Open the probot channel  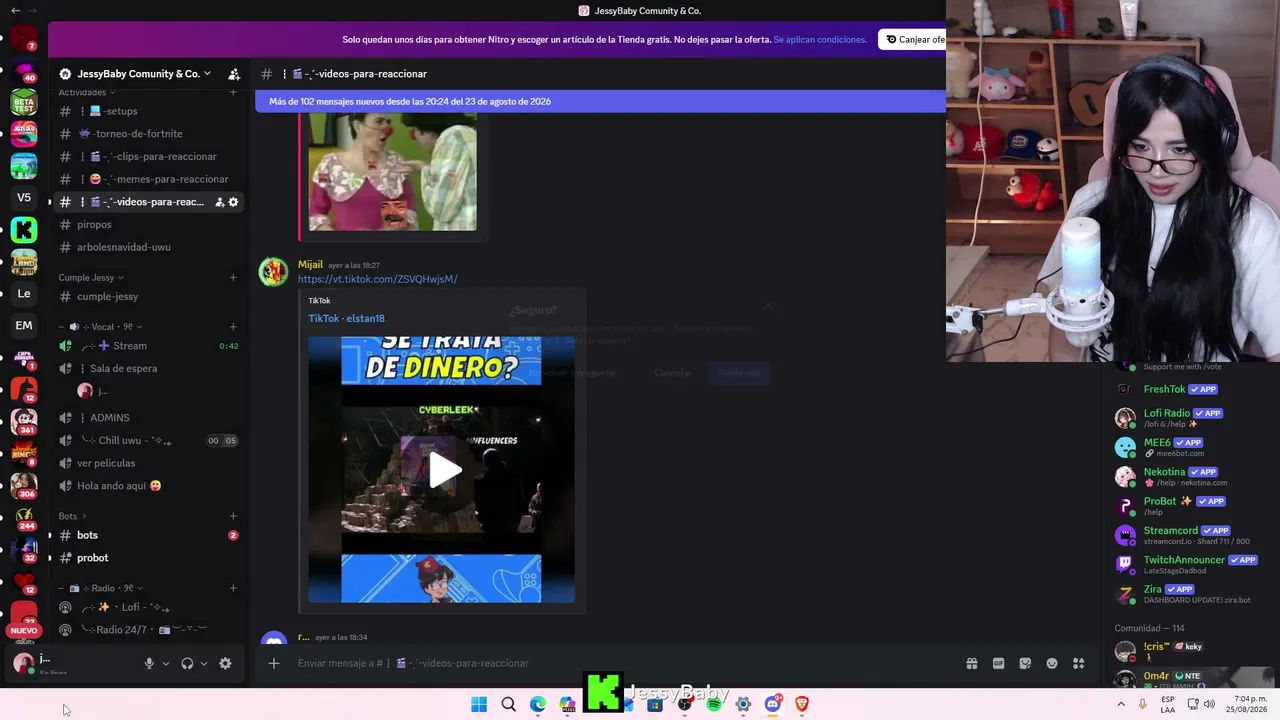coord(148,558)
